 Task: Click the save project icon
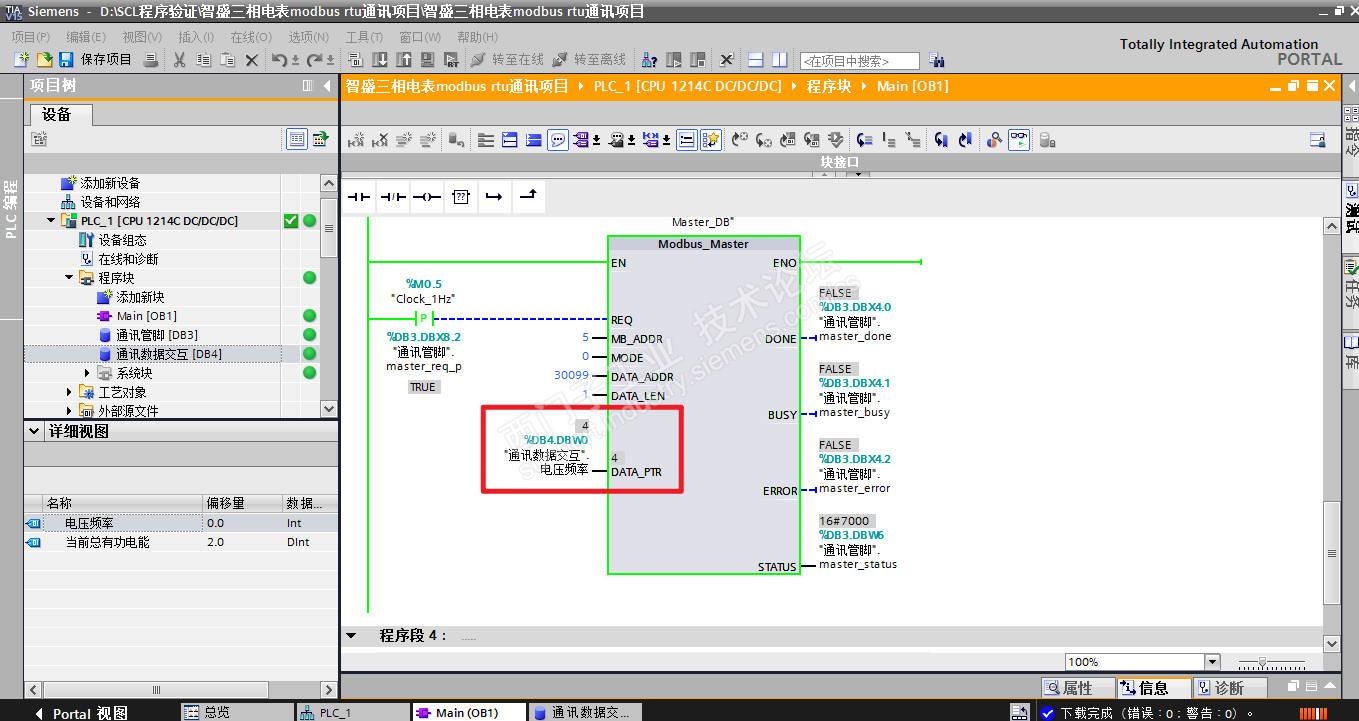(66, 60)
